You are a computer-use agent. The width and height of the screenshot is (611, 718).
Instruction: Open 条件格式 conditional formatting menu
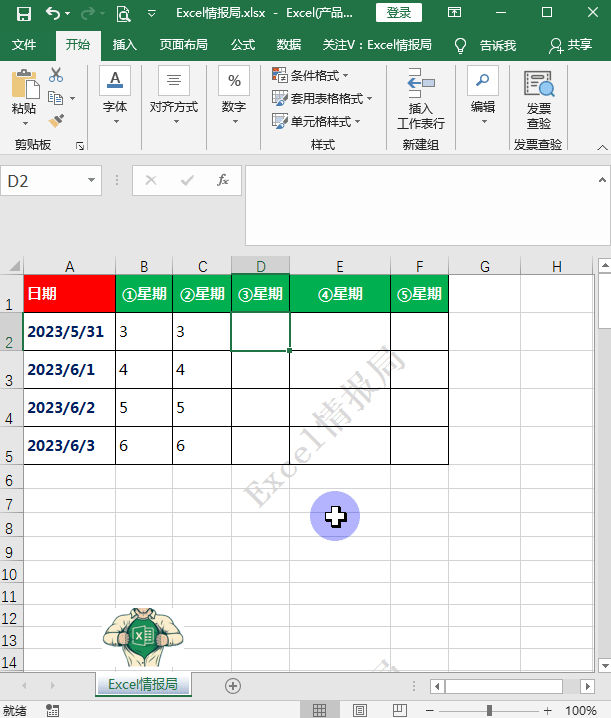(x=311, y=75)
